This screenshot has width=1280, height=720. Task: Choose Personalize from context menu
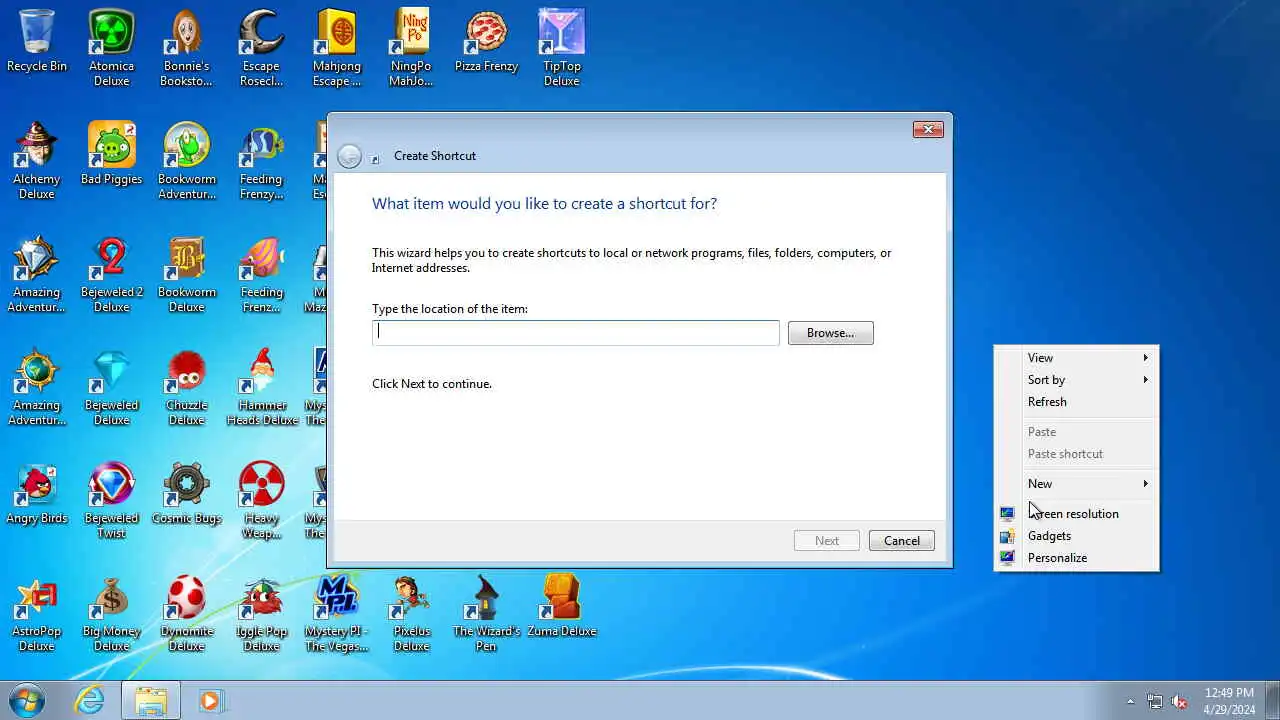coord(1076,558)
